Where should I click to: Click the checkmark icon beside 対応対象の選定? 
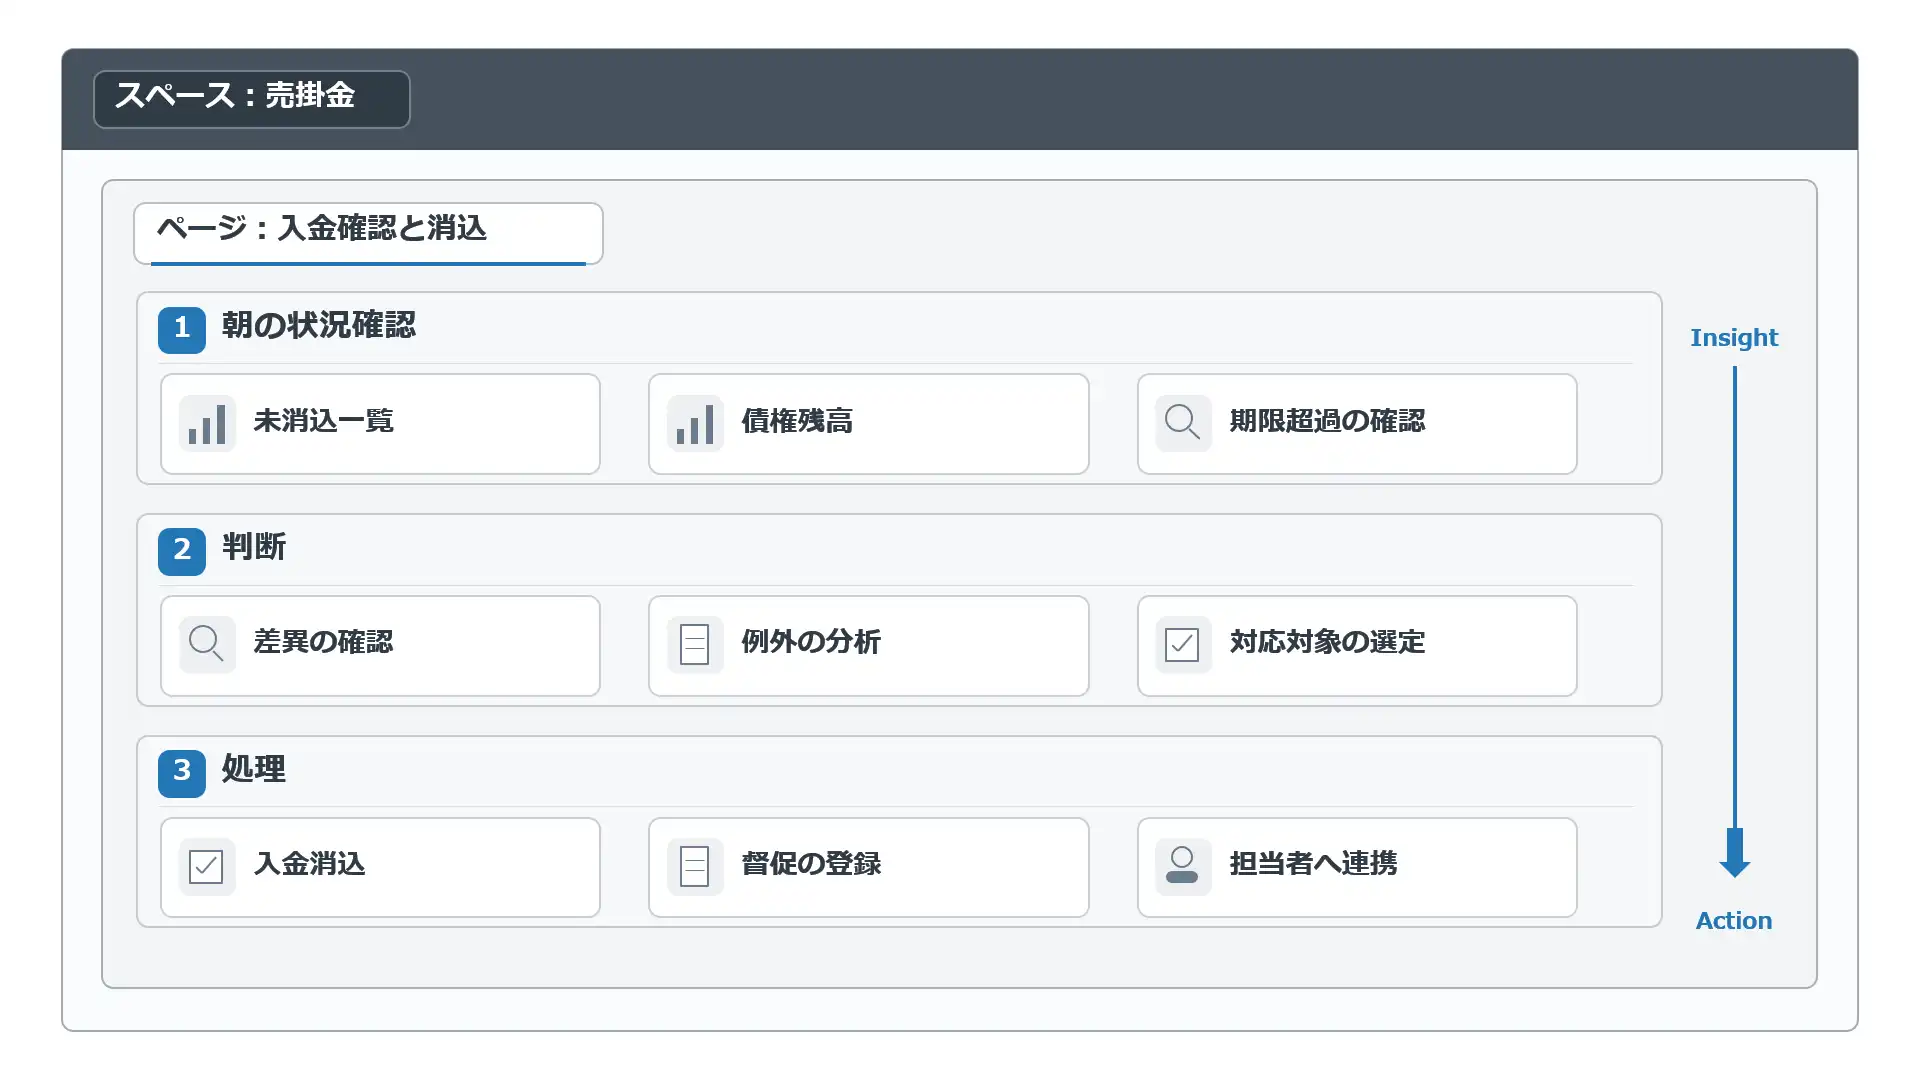1183,645
